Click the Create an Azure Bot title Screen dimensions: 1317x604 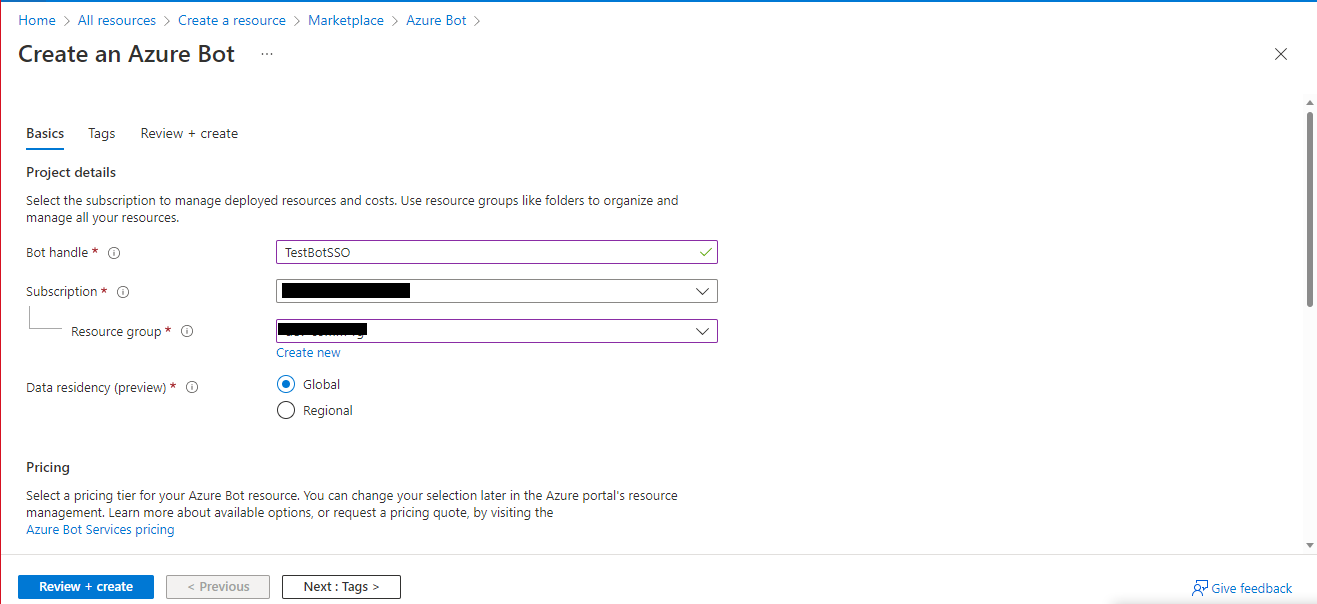pos(126,54)
